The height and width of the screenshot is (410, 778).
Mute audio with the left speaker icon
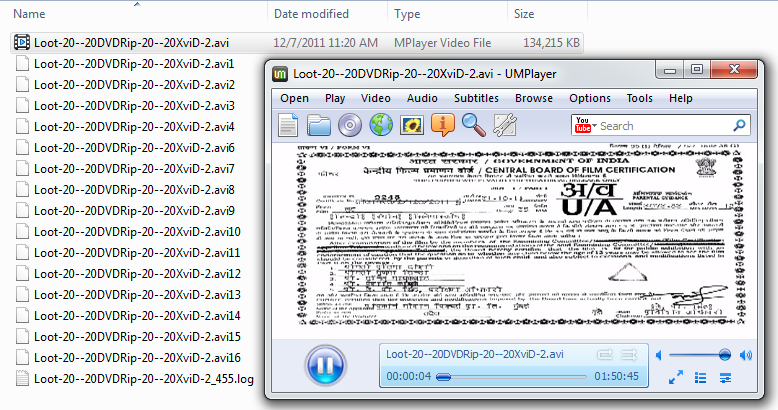[659, 355]
